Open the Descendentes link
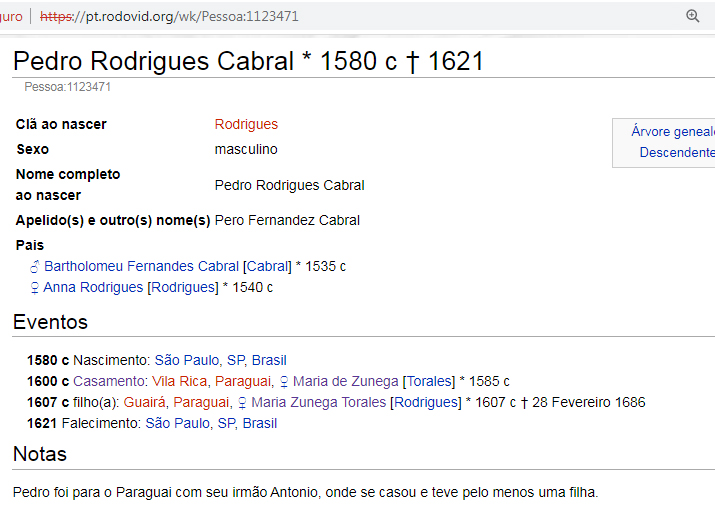This screenshot has width=715, height=519. pyautogui.click(x=676, y=153)
